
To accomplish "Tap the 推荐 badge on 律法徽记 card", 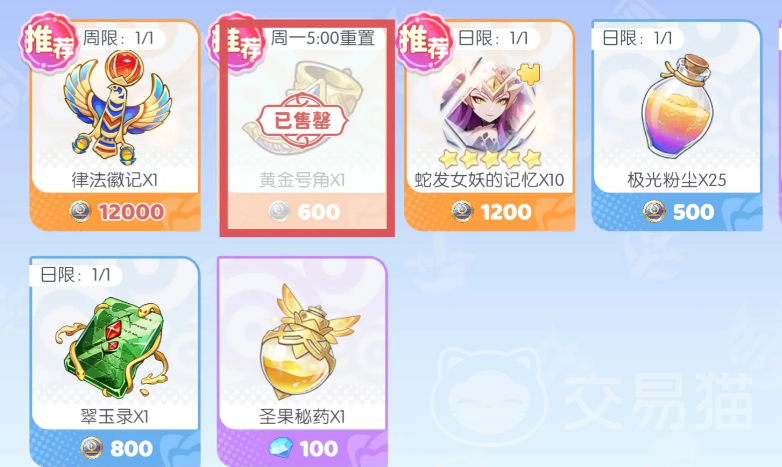I will pos(48,42).
